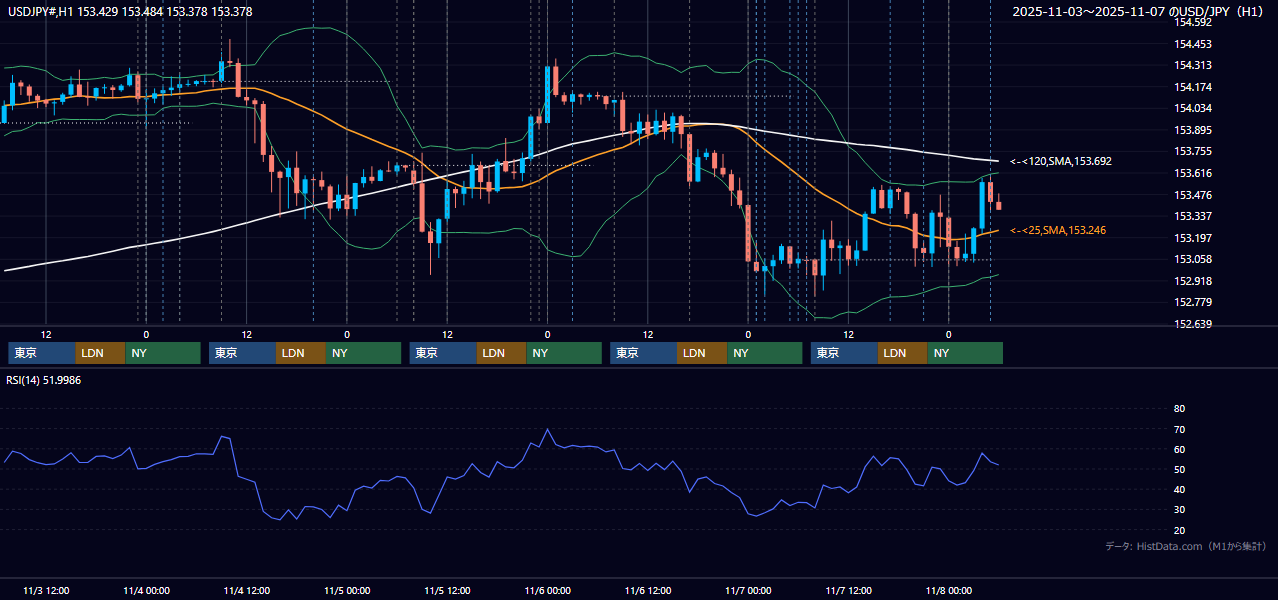This screenshot has width=1278, height=600.
Task: Click the RSI scale value 40
Action: tap(1179, 489)
